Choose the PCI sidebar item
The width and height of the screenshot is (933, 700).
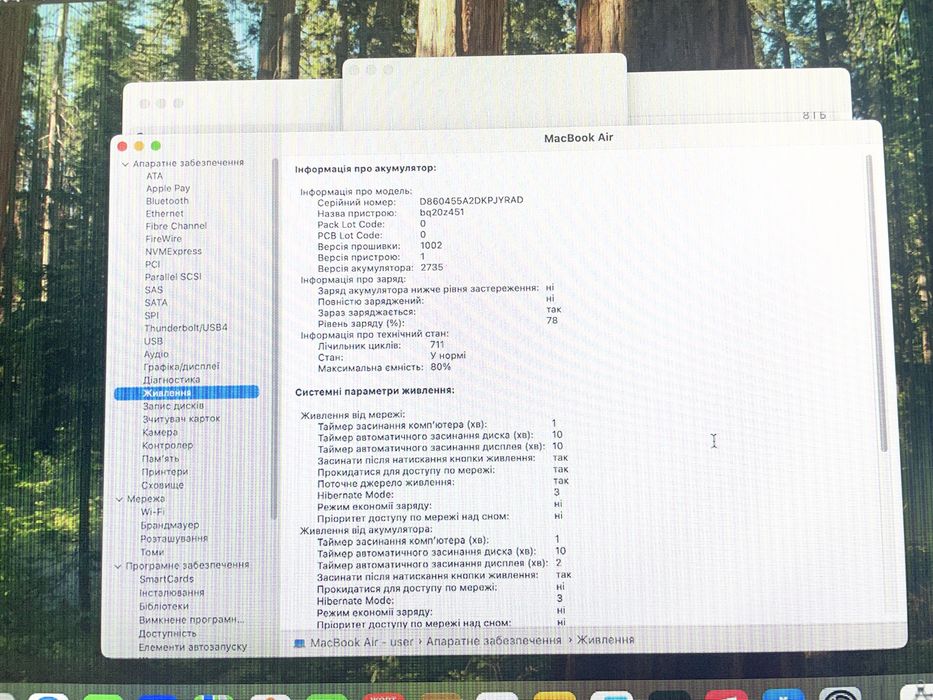pos(152,264)
